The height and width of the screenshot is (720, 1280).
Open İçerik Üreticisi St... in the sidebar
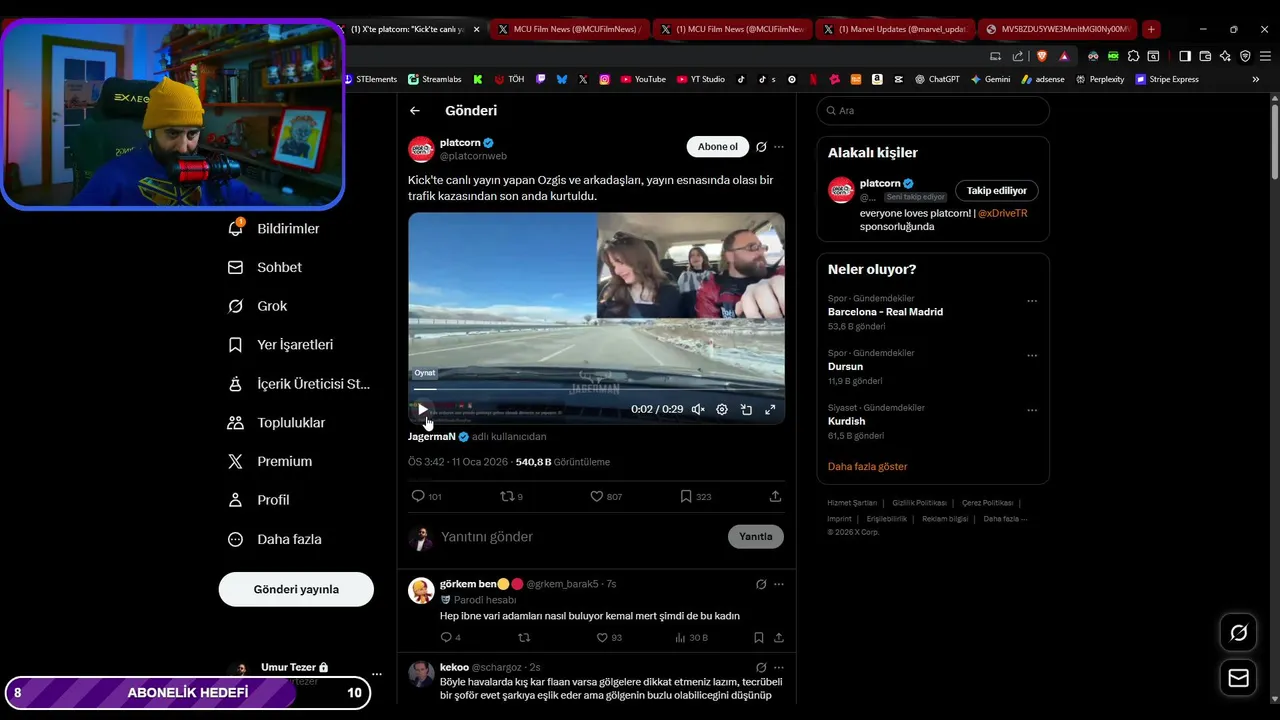(299, 384)
